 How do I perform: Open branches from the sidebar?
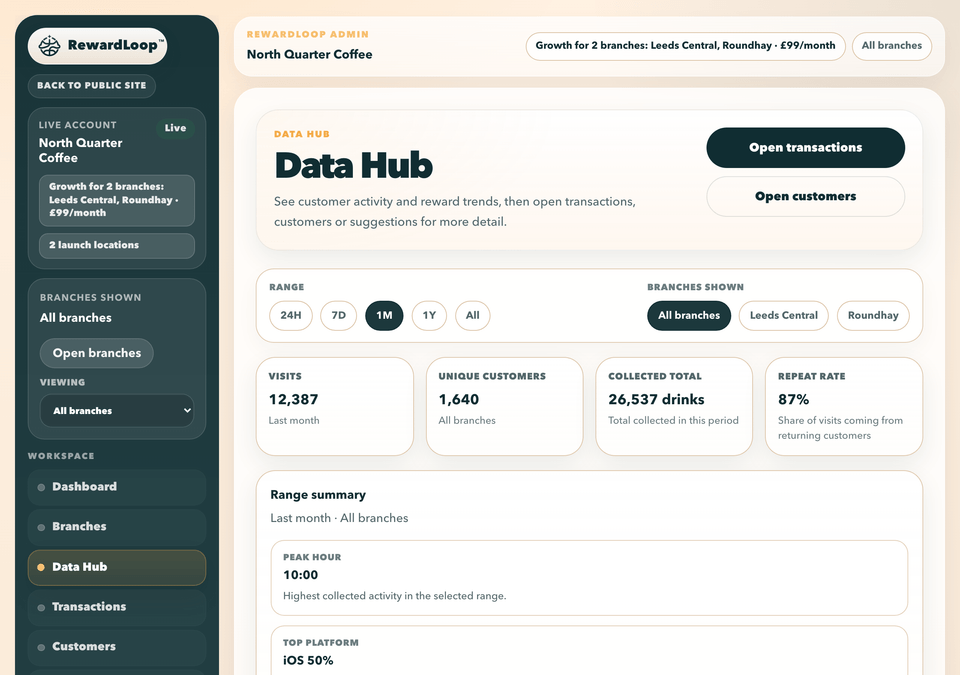click(x=97, y=353)
